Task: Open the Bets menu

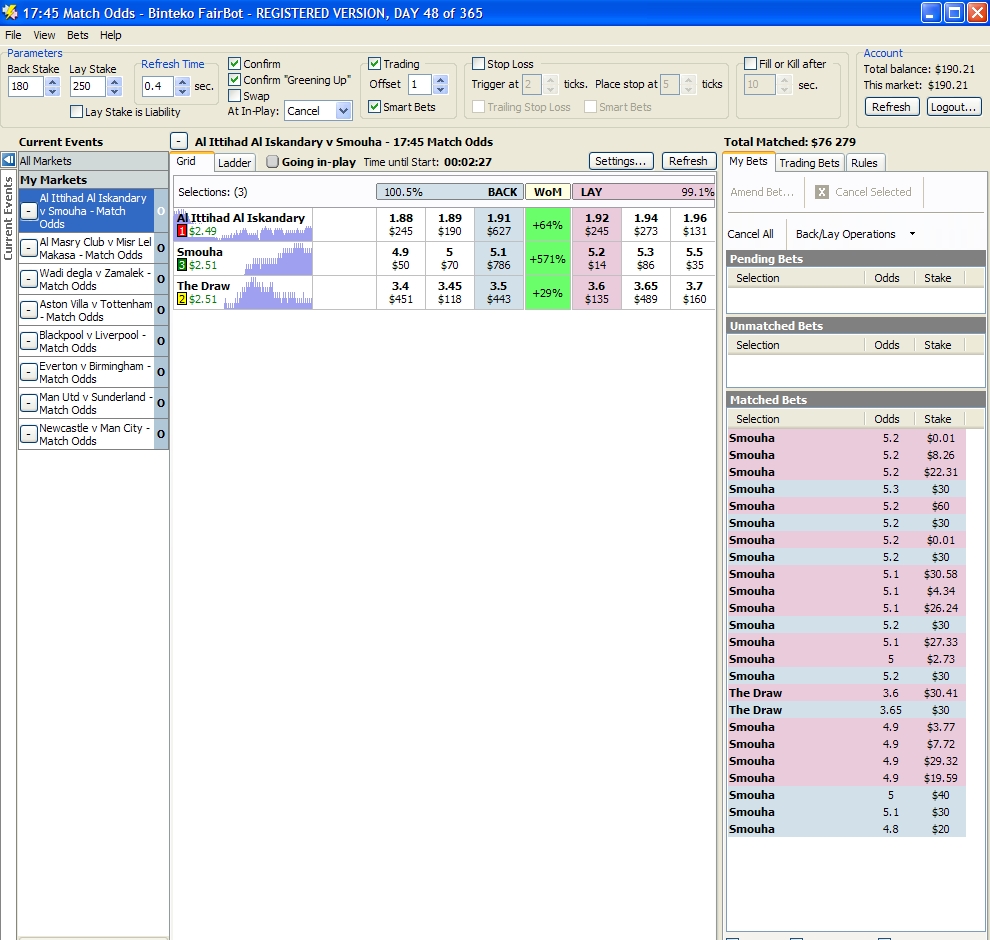Action: [x=78, y=35]
